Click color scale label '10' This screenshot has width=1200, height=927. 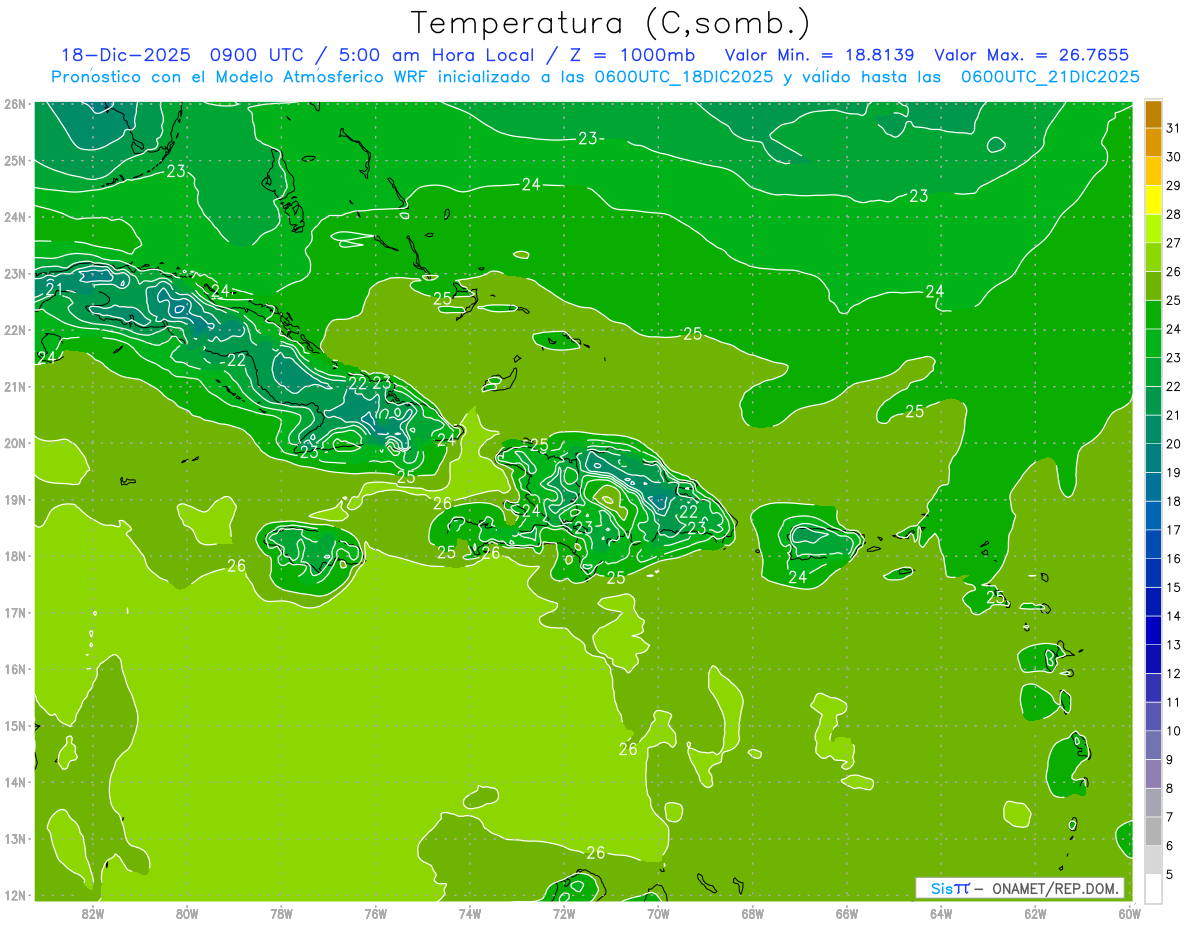point(1173,731)
